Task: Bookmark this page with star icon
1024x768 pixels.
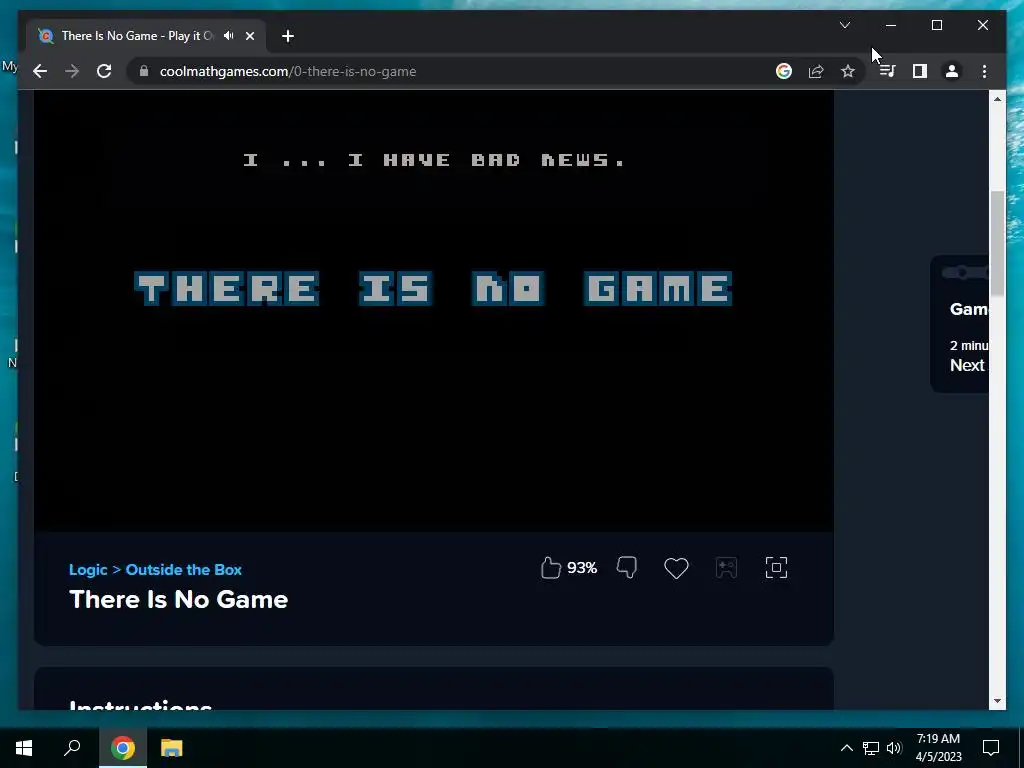Action: coord(848,71)
